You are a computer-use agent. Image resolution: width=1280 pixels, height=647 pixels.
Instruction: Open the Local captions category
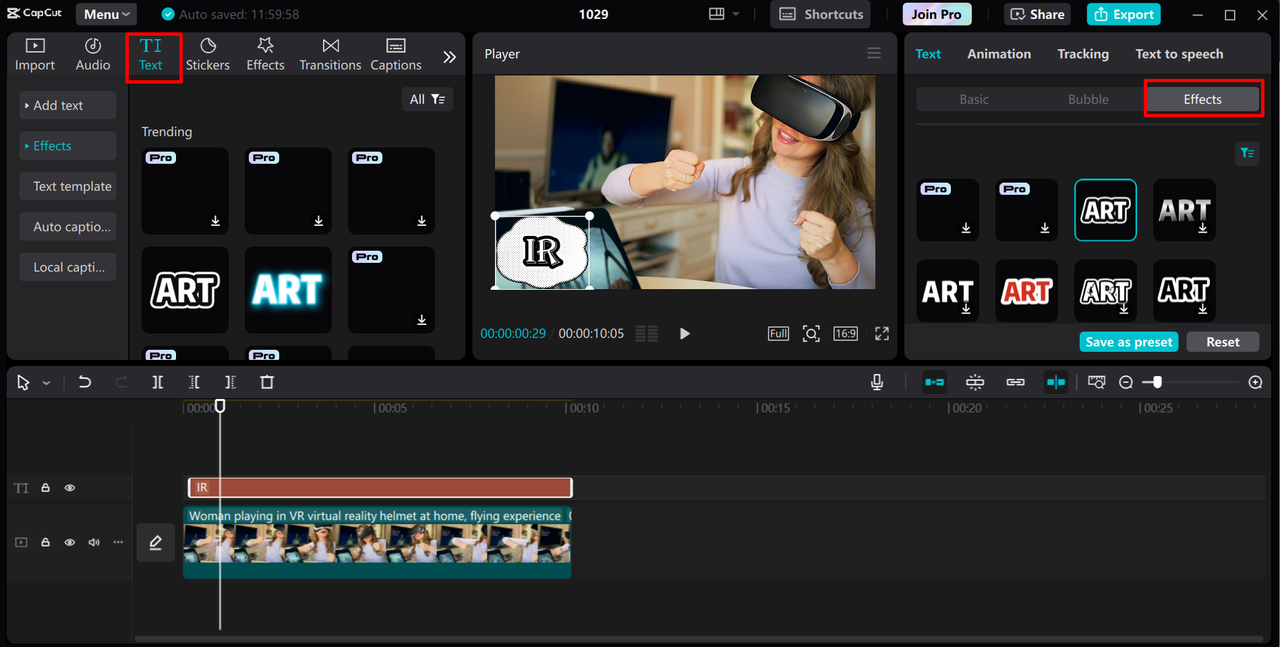point(68,267)
